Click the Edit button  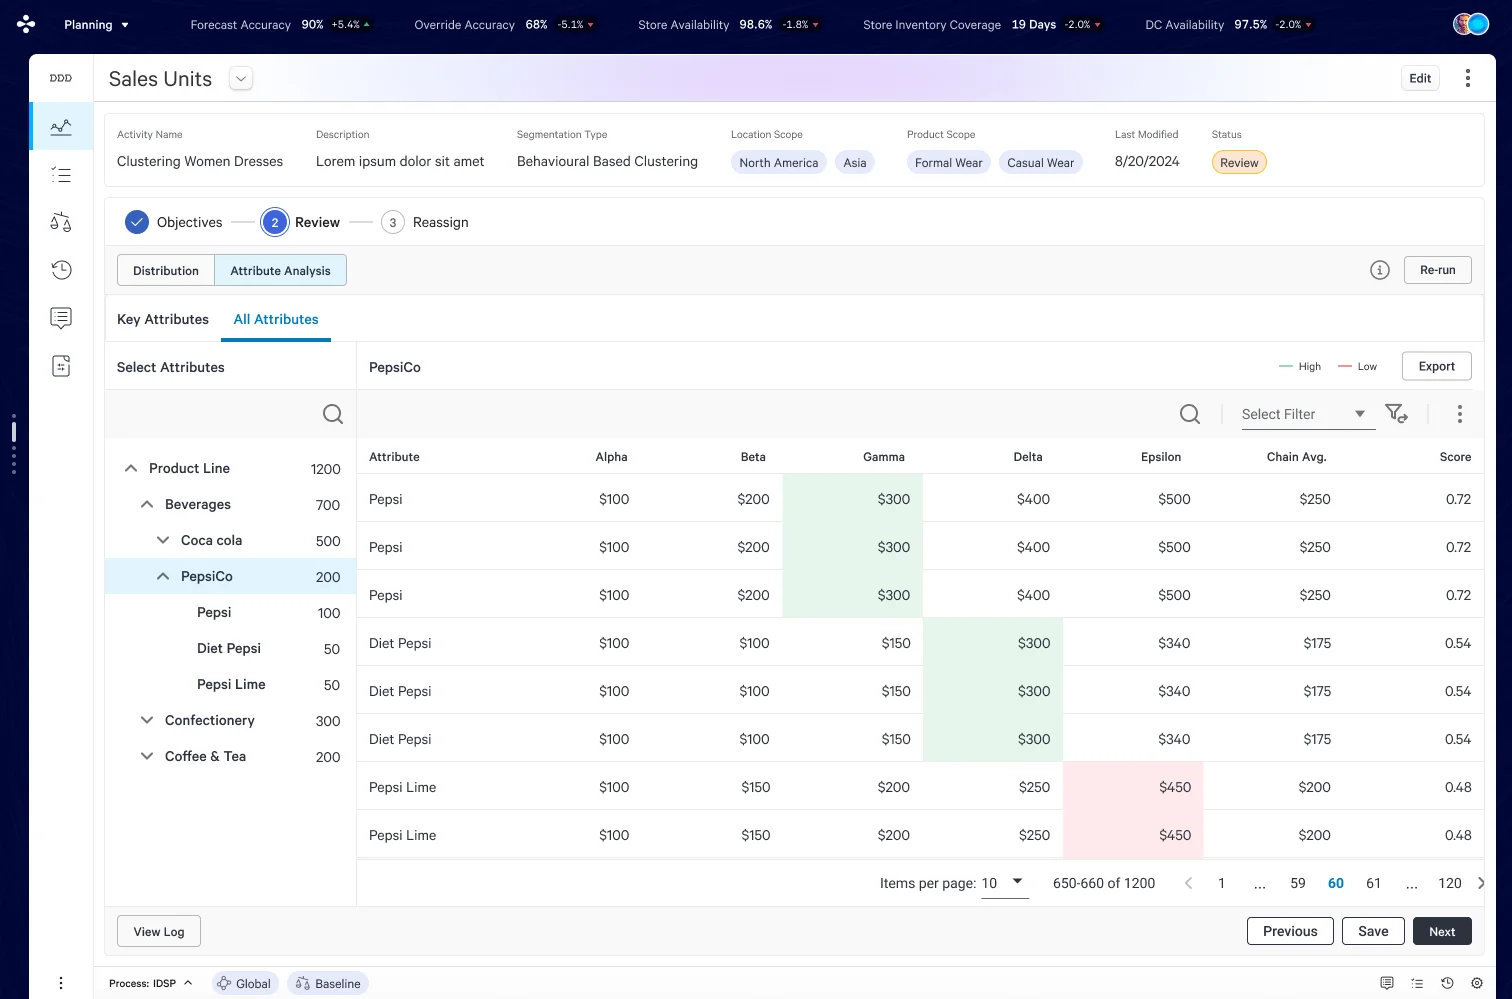[1420, 78]
